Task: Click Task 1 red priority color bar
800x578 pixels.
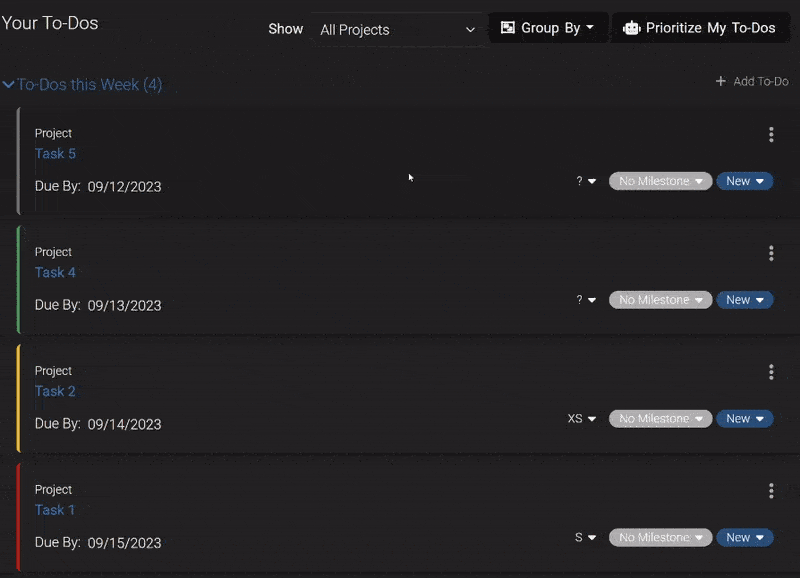Action: 18,517
